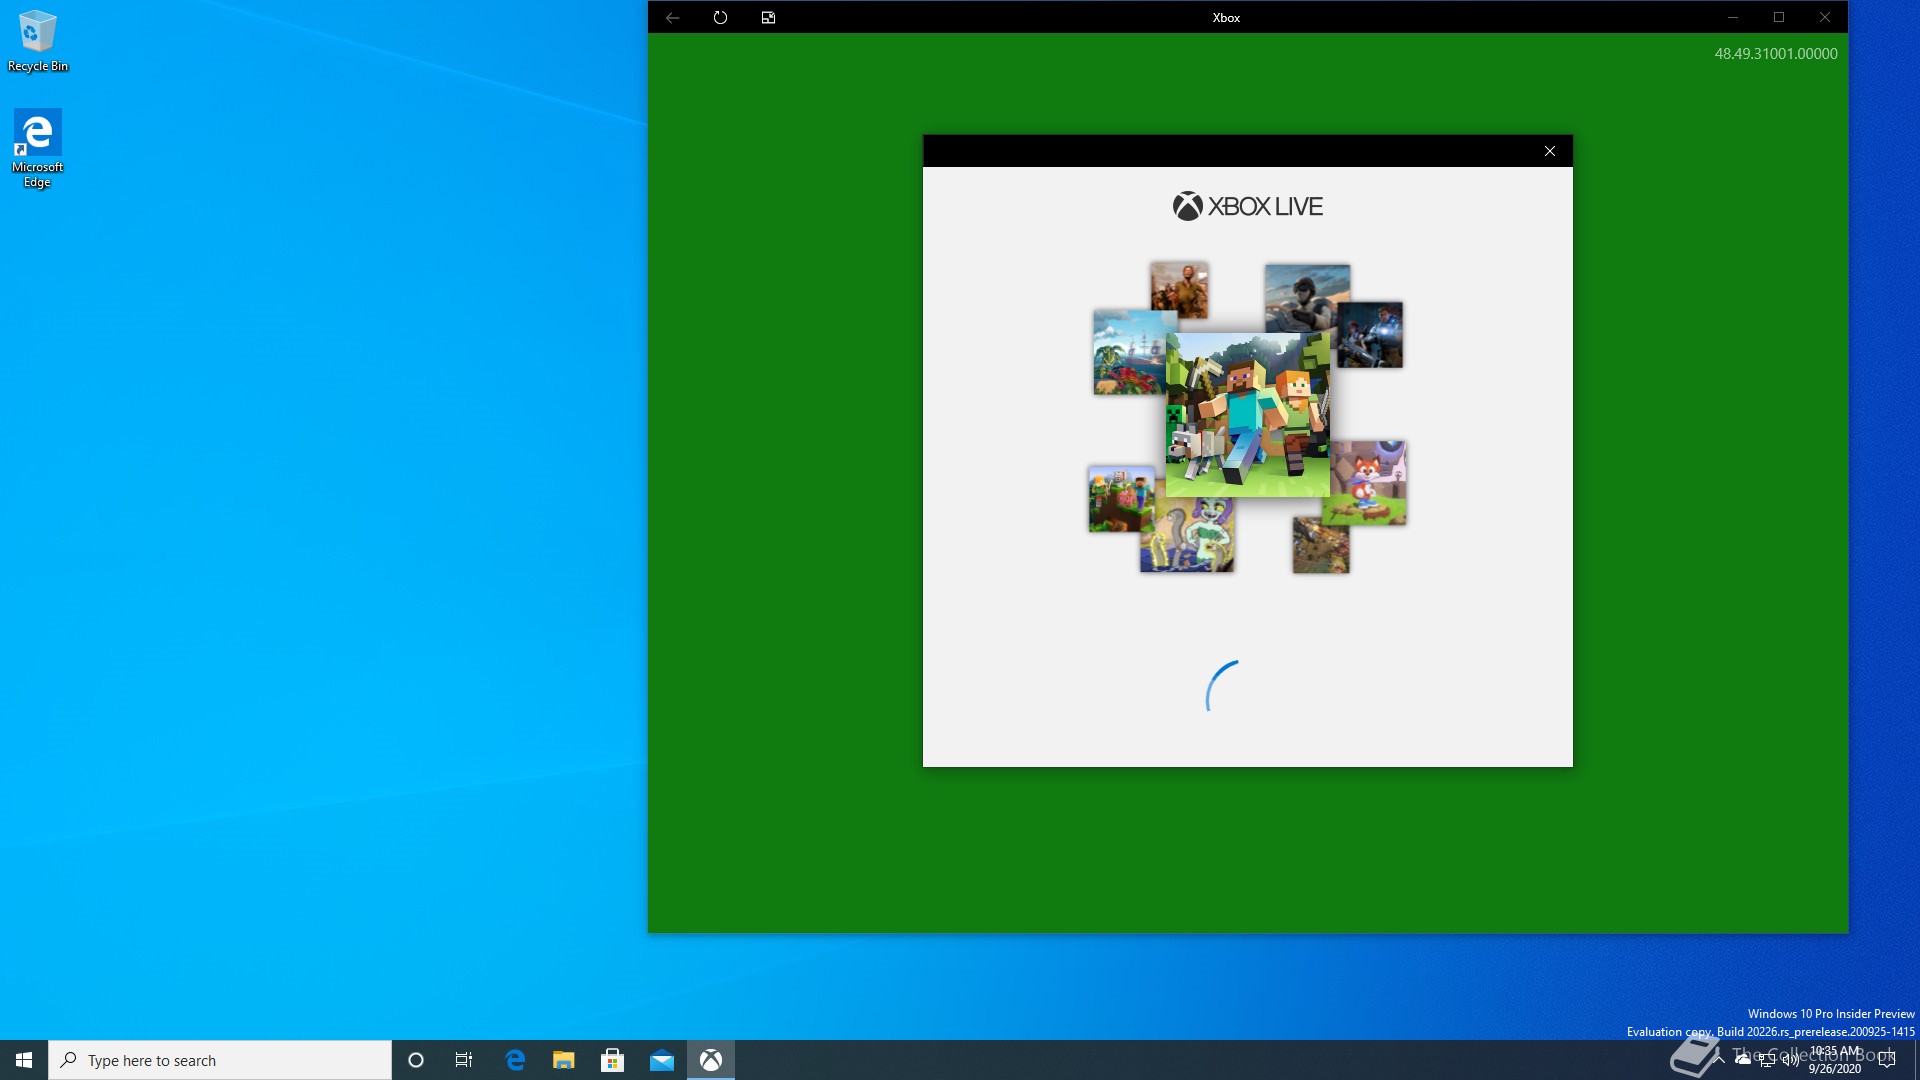This screenshot has width=1920, height=1080.
Task: Click the fox character game thumbnail
Action: tap(1366, 482)
